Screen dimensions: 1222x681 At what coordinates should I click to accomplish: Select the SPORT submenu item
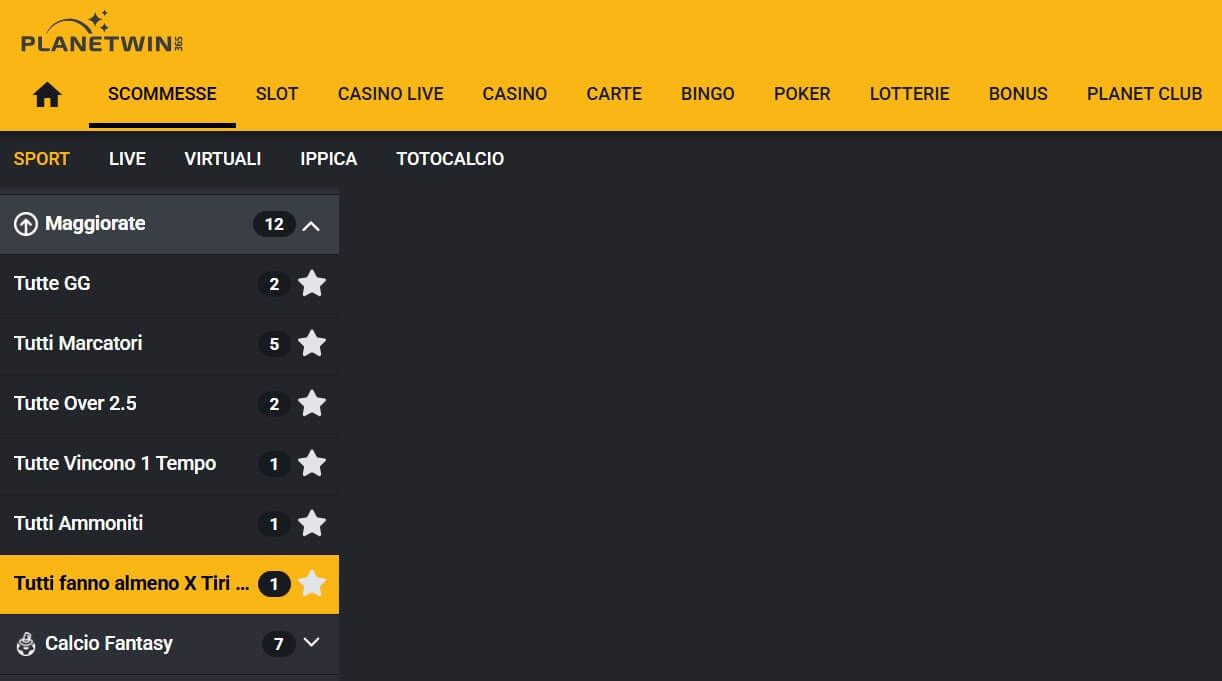(x=42, y=159)
